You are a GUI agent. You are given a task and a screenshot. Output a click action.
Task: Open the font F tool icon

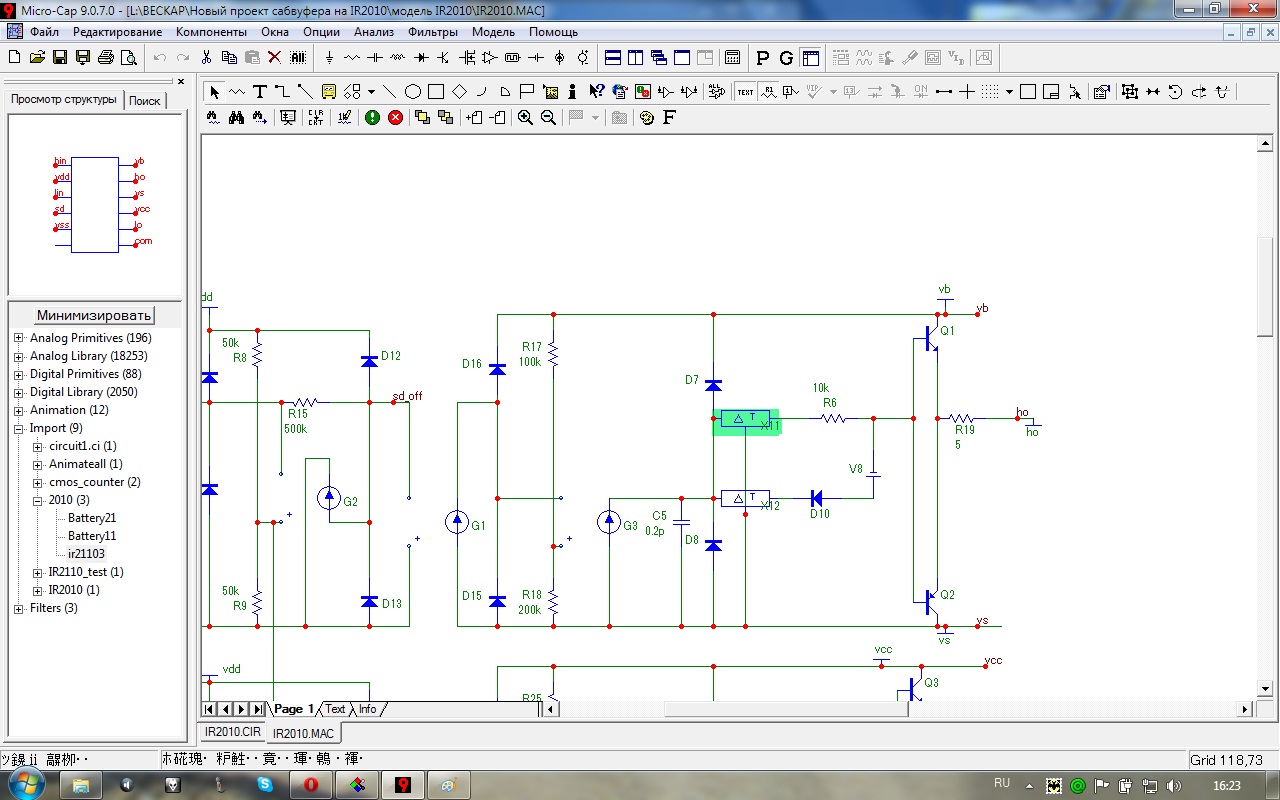[x=669, y=117]
